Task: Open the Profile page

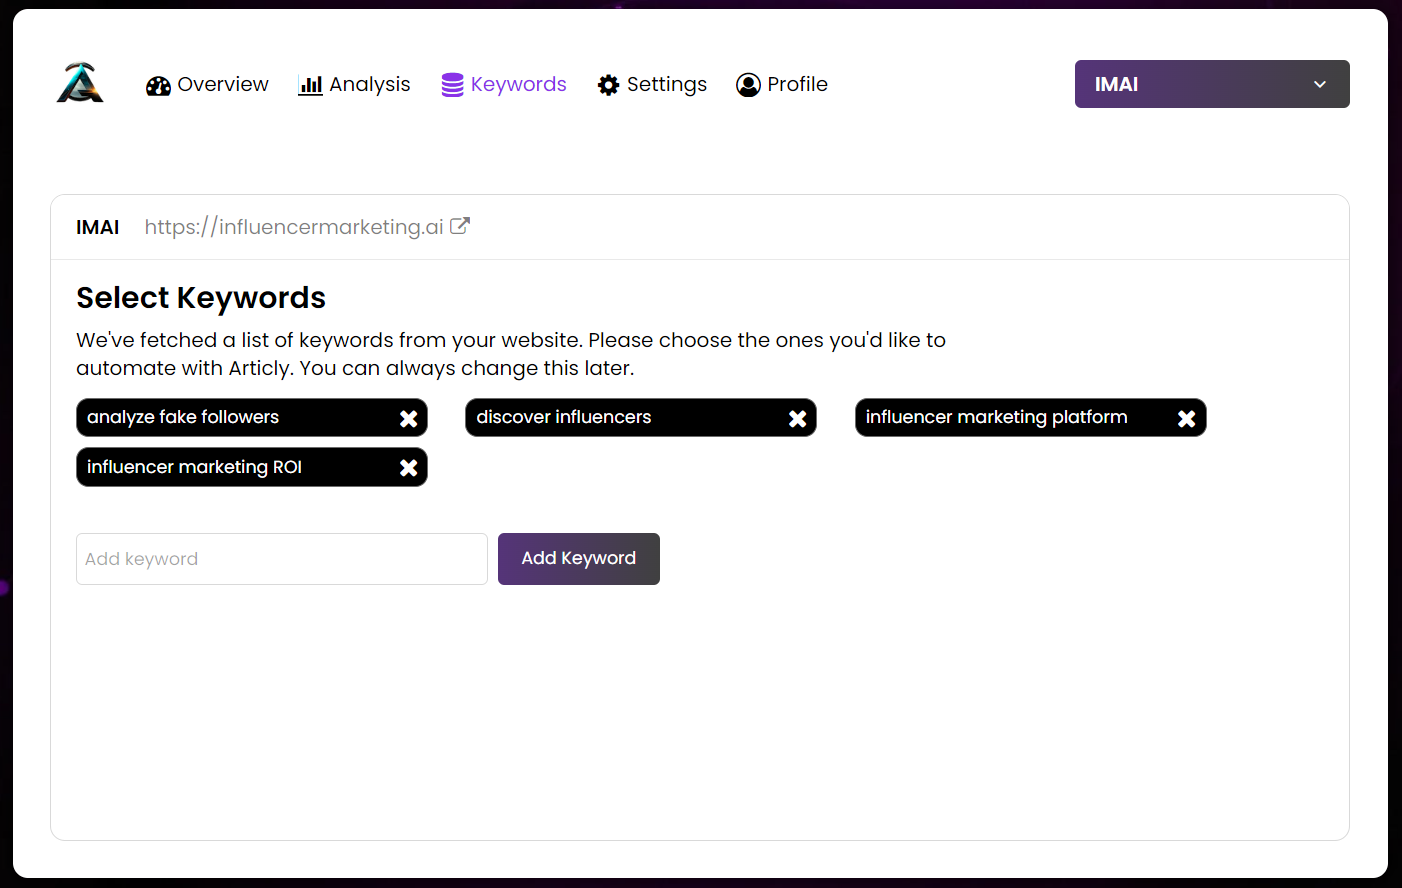Action: (x=782, y=85)
